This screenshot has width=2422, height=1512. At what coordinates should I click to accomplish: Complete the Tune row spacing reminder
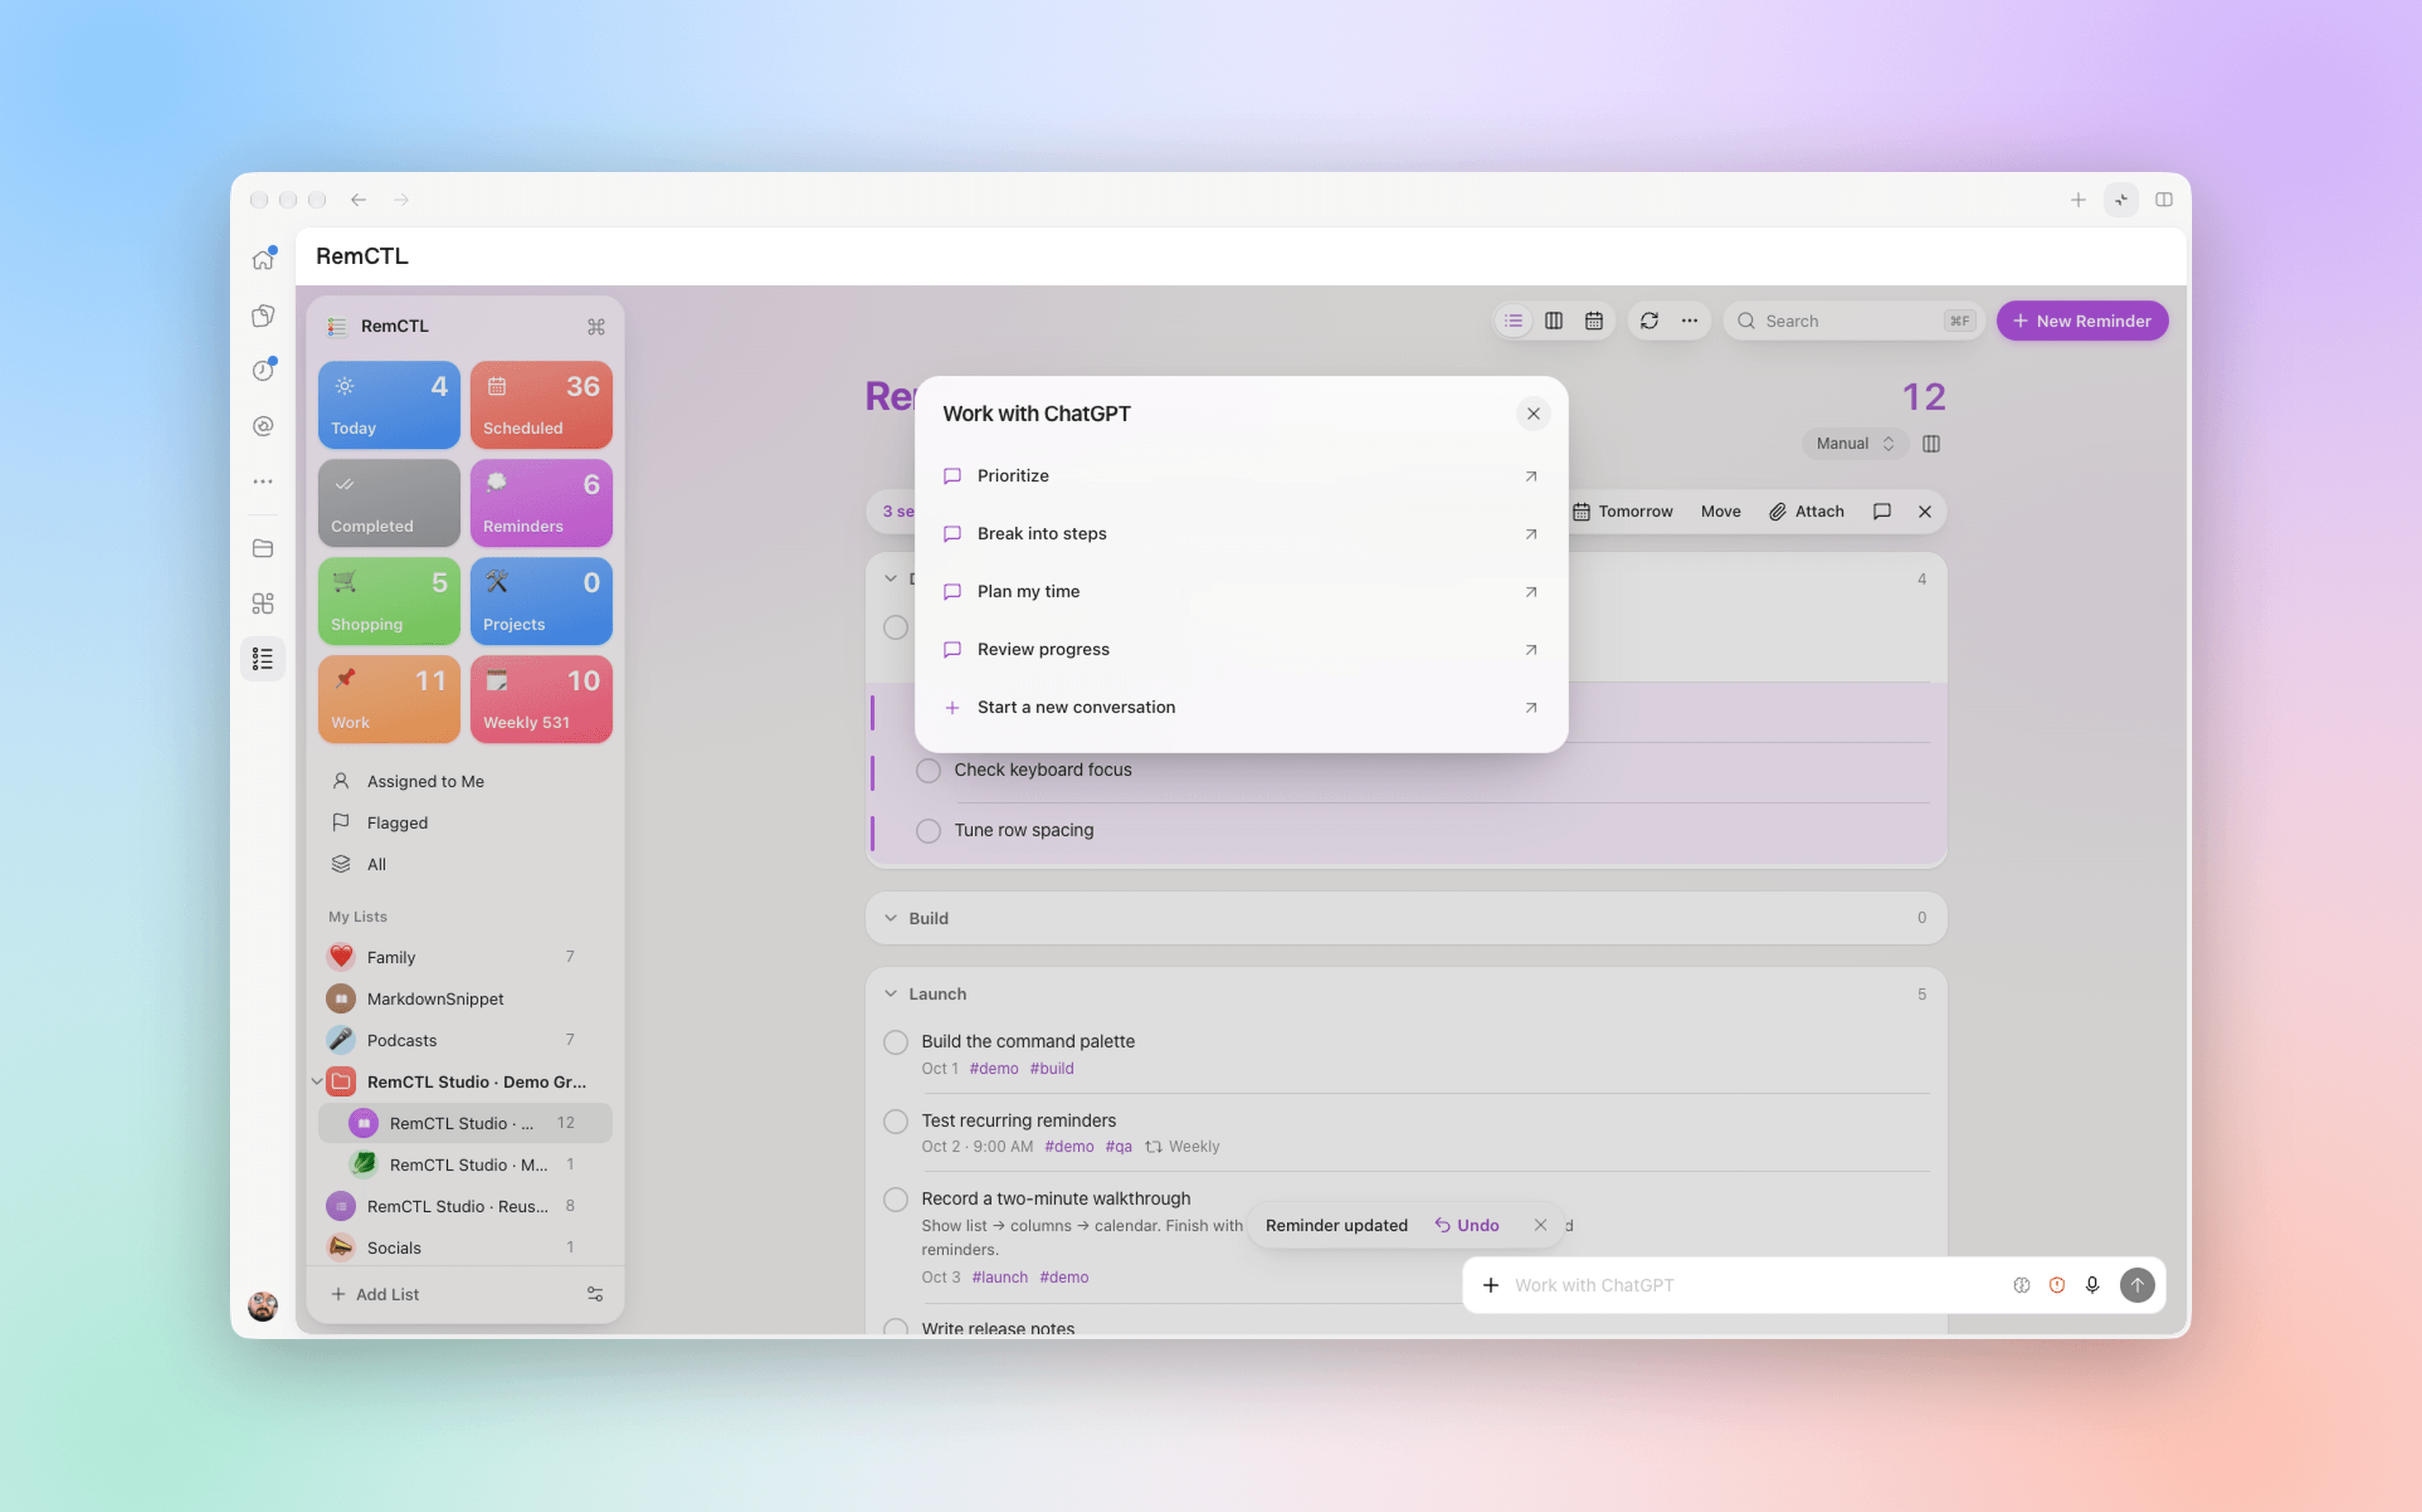tap(928, 831)
